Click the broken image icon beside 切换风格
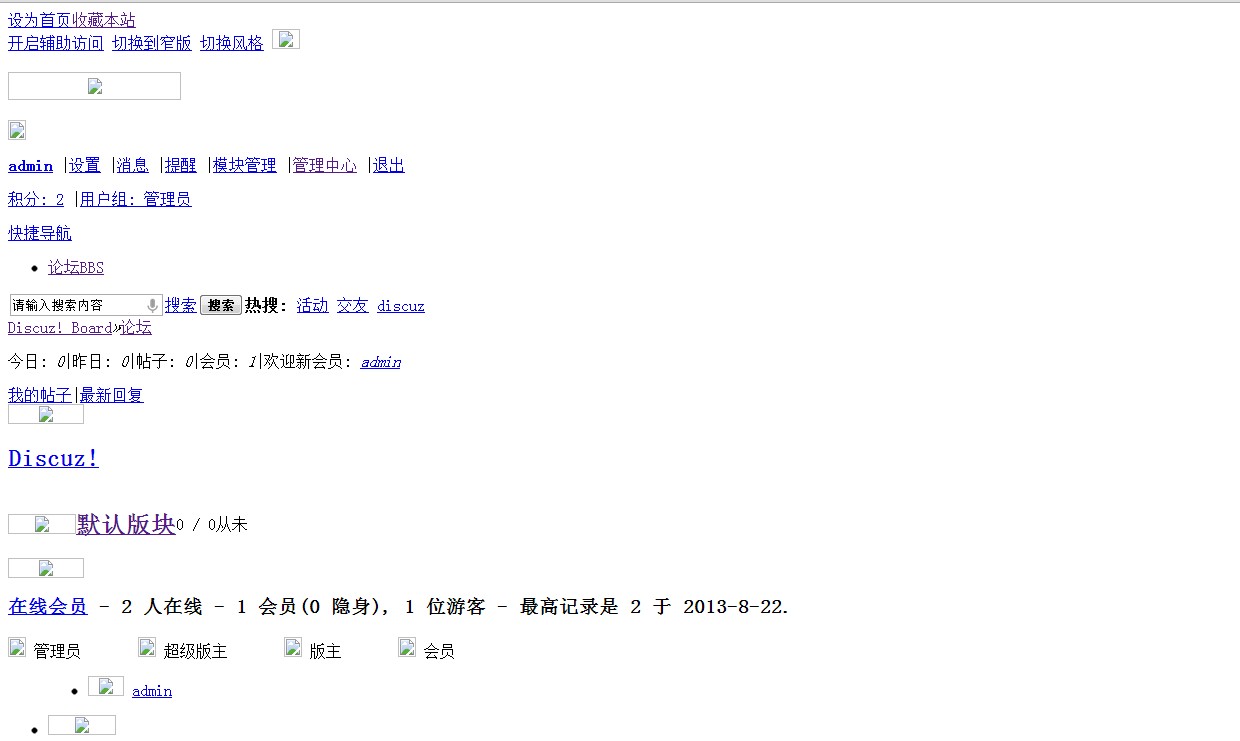The width and height of the screenshot is (1240, 741). pos(286,40)
